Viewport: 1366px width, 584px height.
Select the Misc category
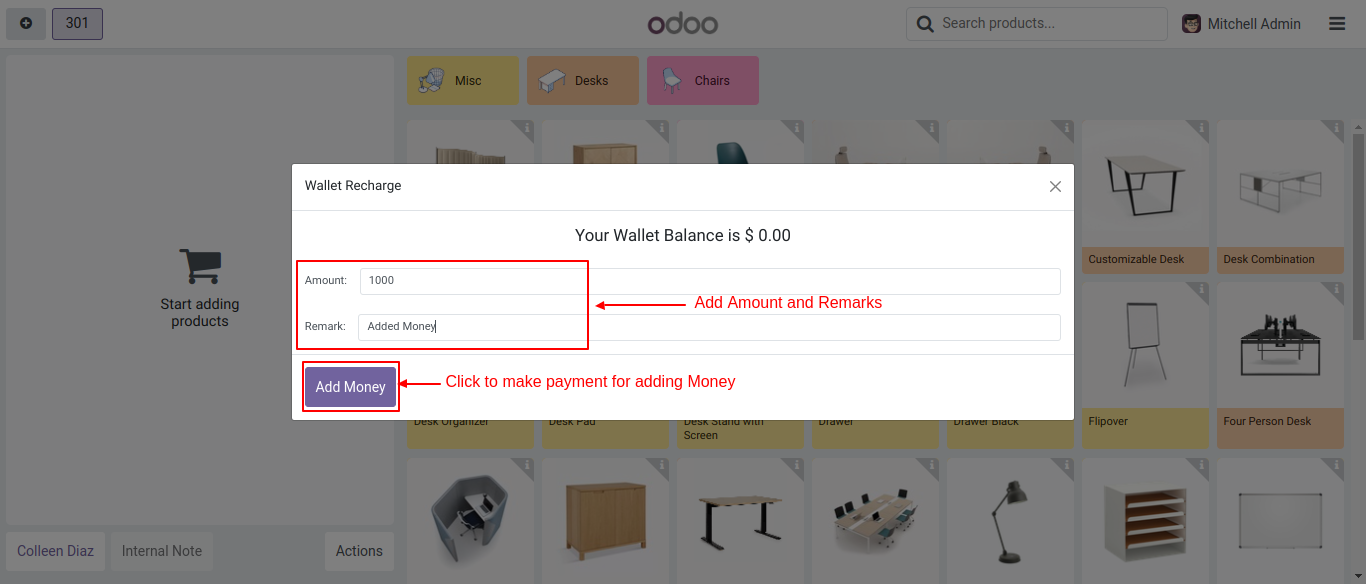463,81
